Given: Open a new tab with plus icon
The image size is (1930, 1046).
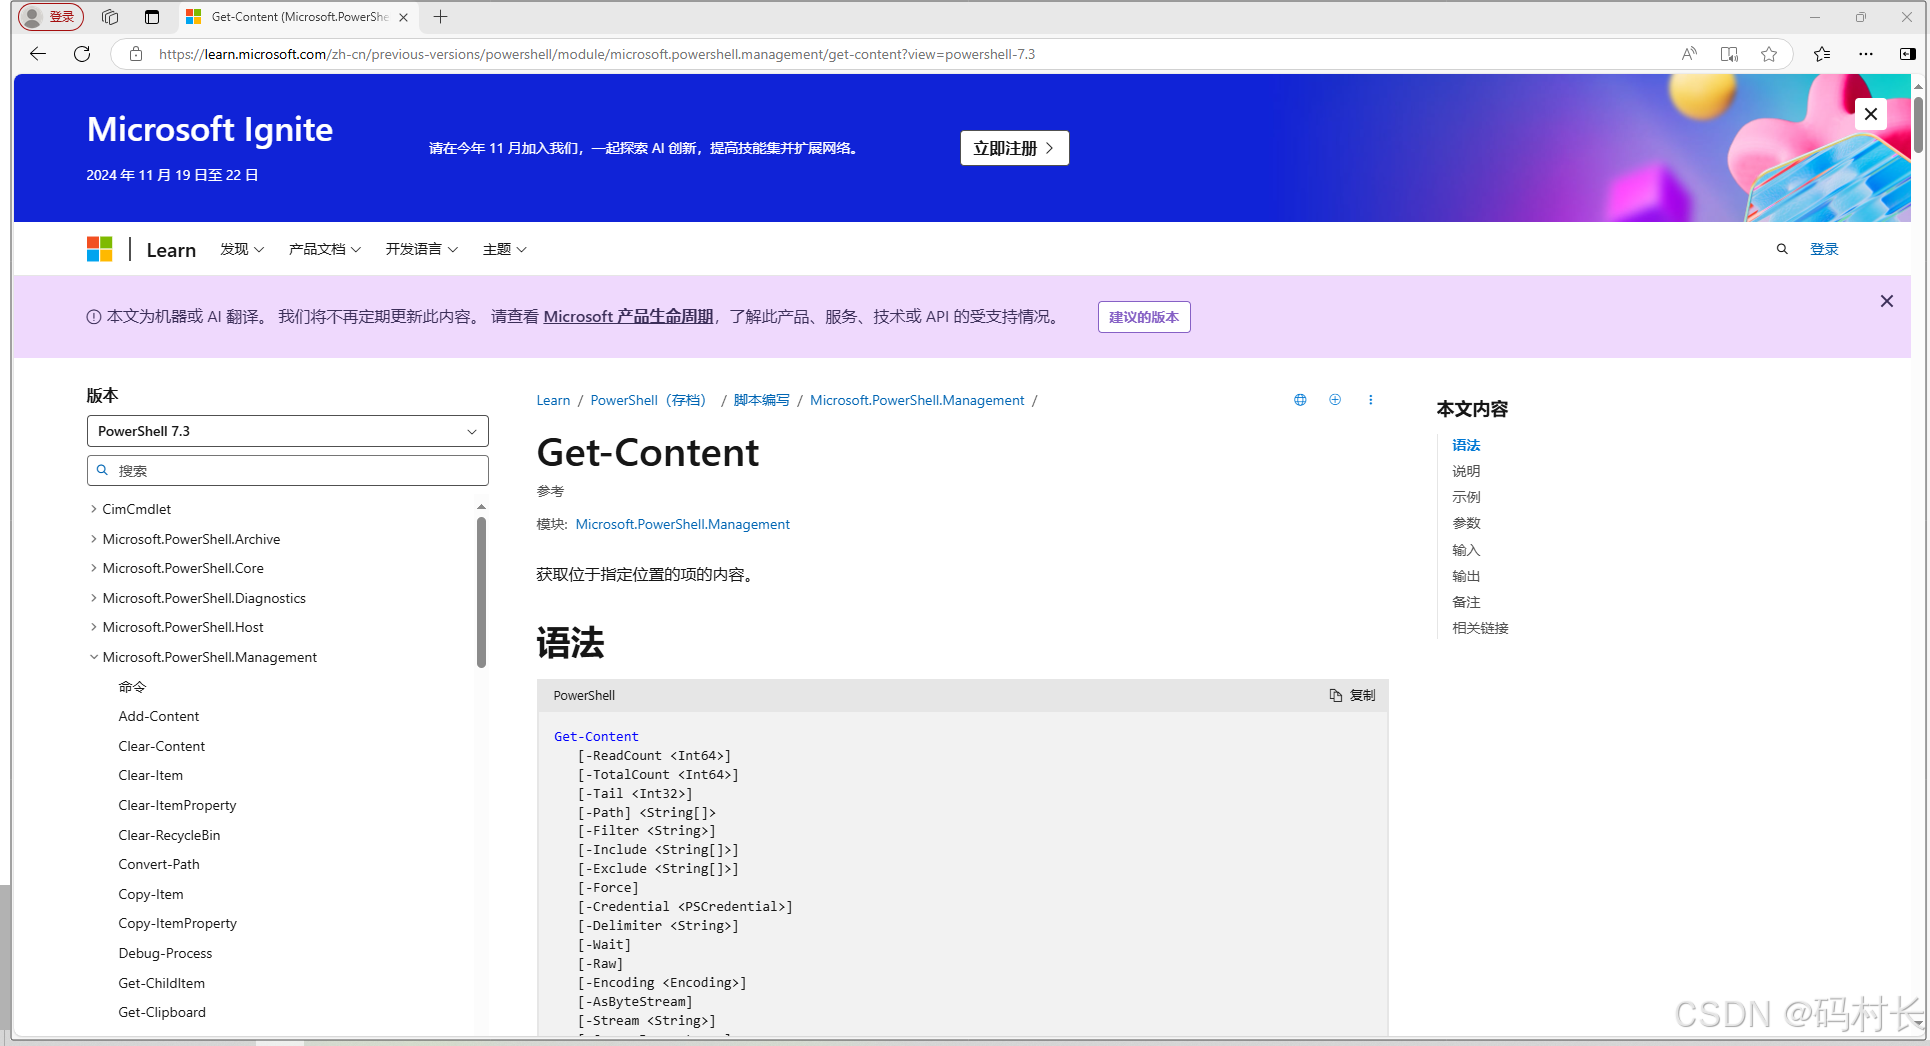Looking at the screenshot, I should tap(440, 17).
